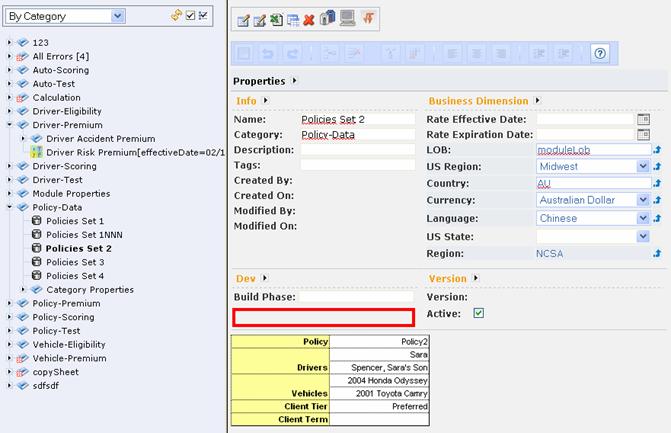The width and height of the screenshot is (671, 433).
Task: Click the align center icon in editor toolbar
Action: [476, 53]
